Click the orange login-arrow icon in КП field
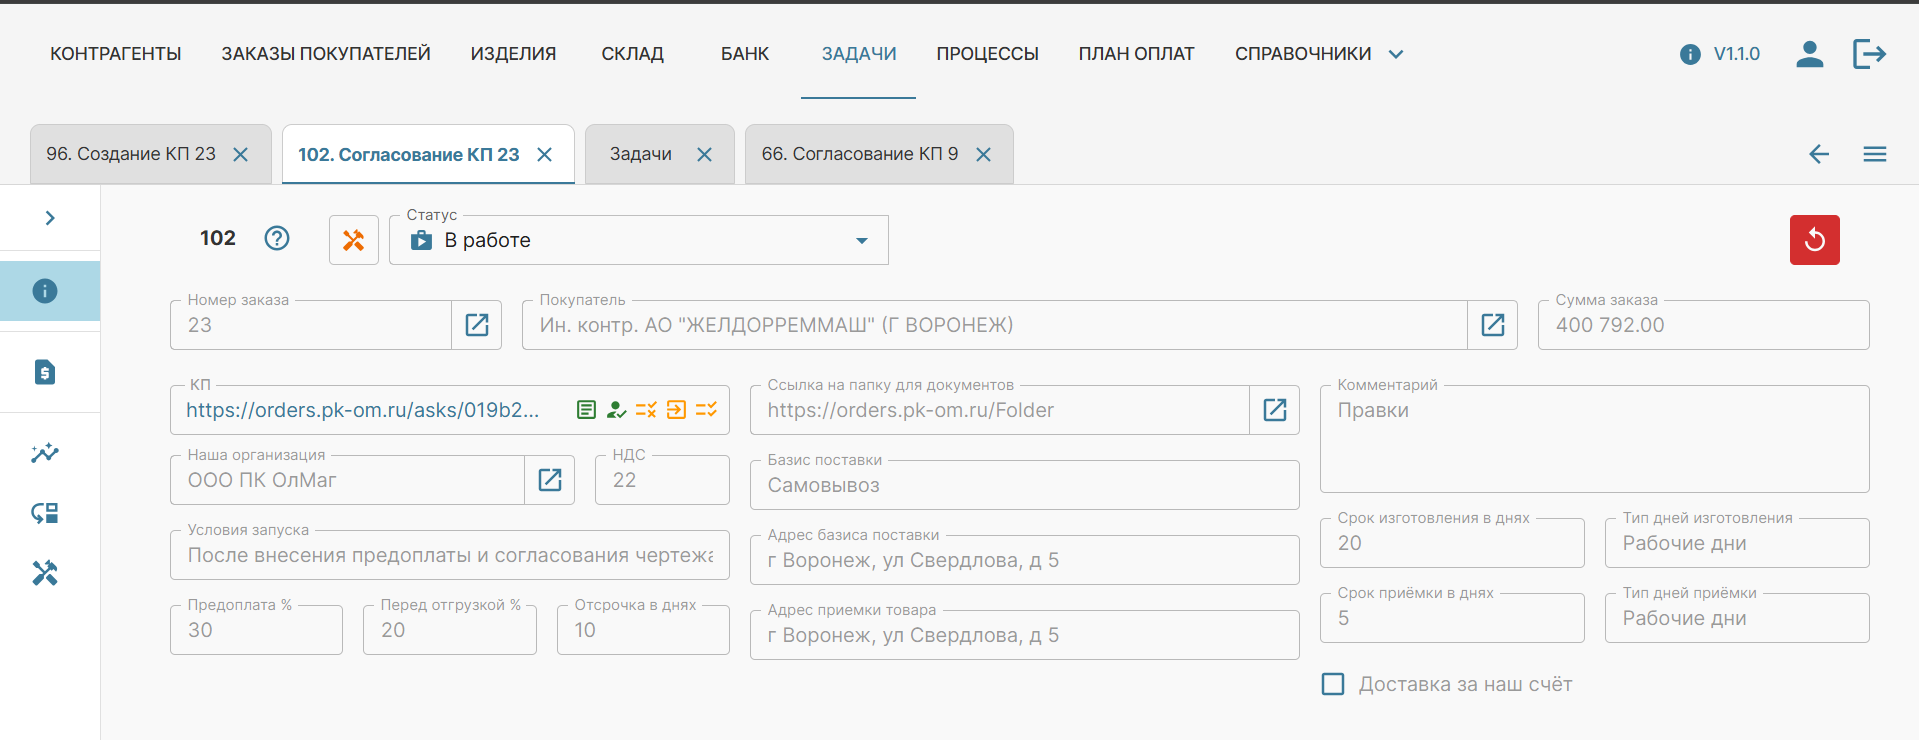 [677, 410]
